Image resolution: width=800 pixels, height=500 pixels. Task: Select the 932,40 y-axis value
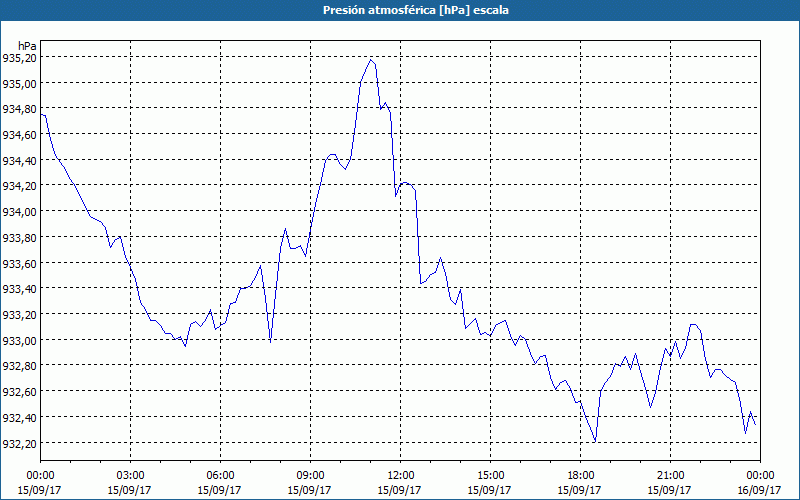pyautogui.click(x=20, y=417)
